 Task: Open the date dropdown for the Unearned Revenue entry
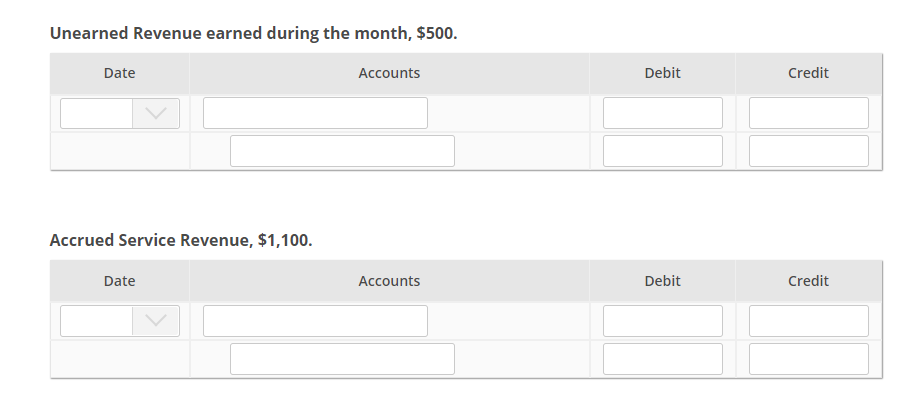coord(119,113)
